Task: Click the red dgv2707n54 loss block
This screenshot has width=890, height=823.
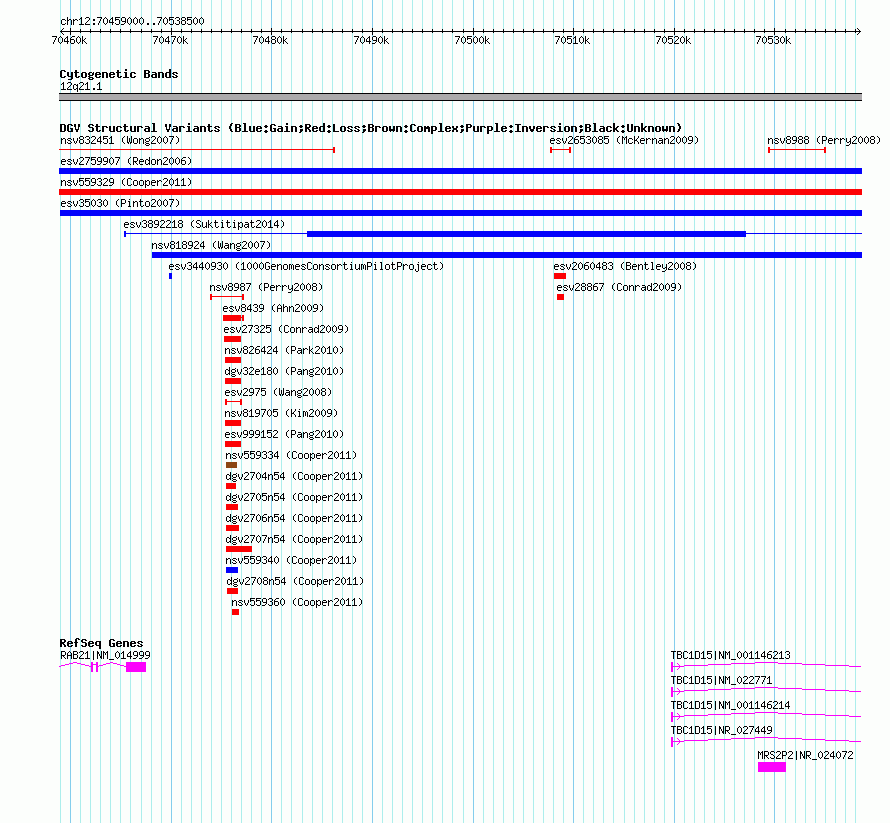Action: point(239,549)
